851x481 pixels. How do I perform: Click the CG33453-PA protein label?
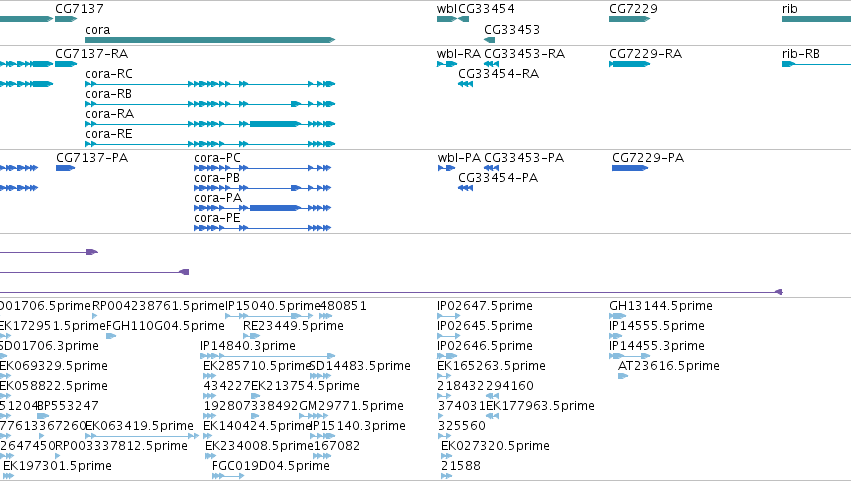[524, 158]
